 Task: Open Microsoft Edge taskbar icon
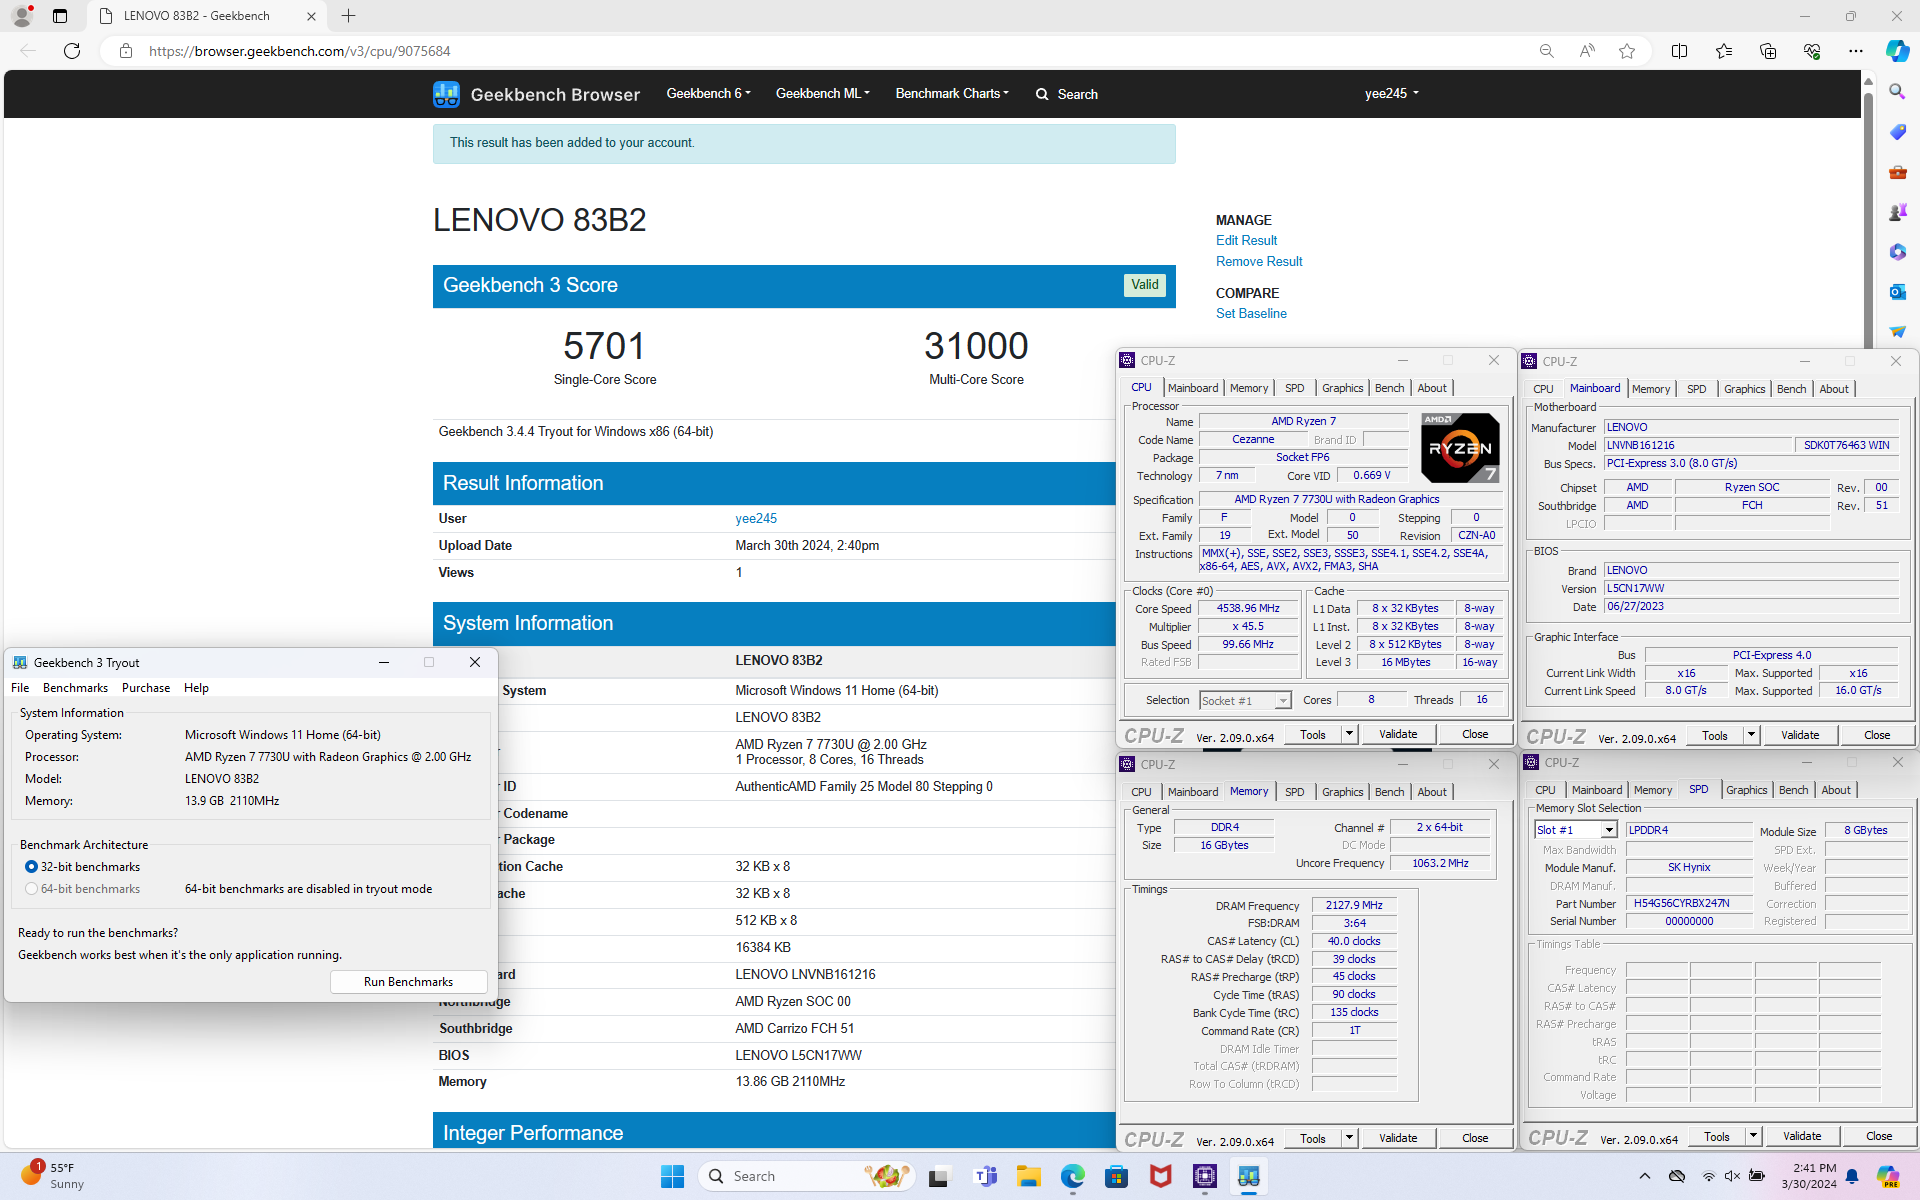click(1073, 1176)
